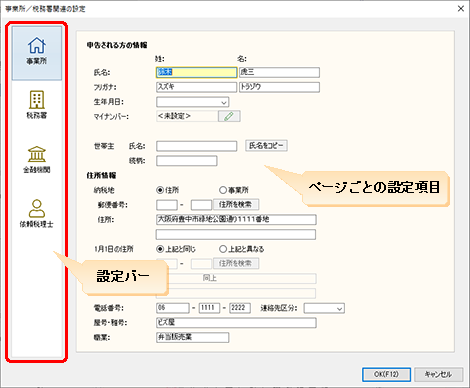The height and width of the screenshot is (388, 470).
Task: Click the 同上 address field
Action: (x=236, y=278)
